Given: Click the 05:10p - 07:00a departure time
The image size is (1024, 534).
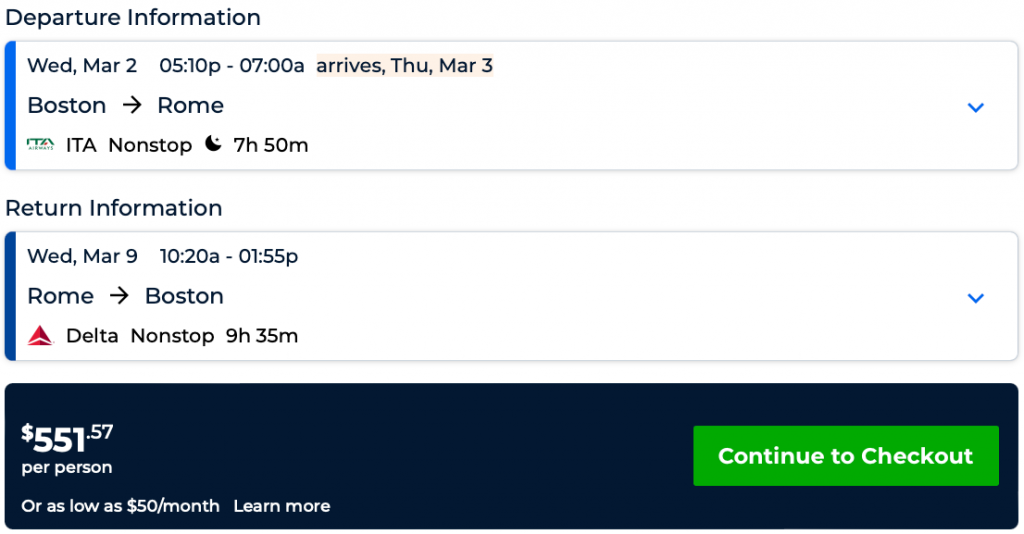Looking at the screenshot, I should click(232, 66).
